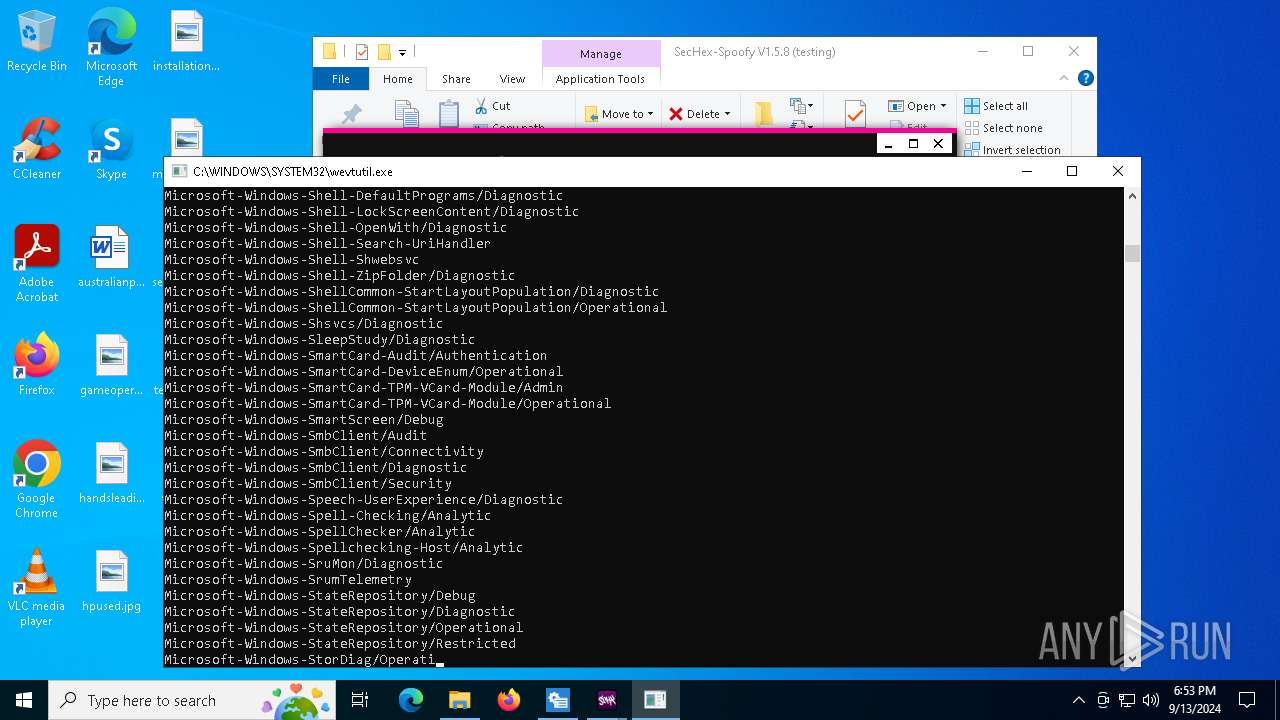Launch Microsoft Edge from the desktop
This screenshot has width=1280, height=720.
click(x=111, y=48)
